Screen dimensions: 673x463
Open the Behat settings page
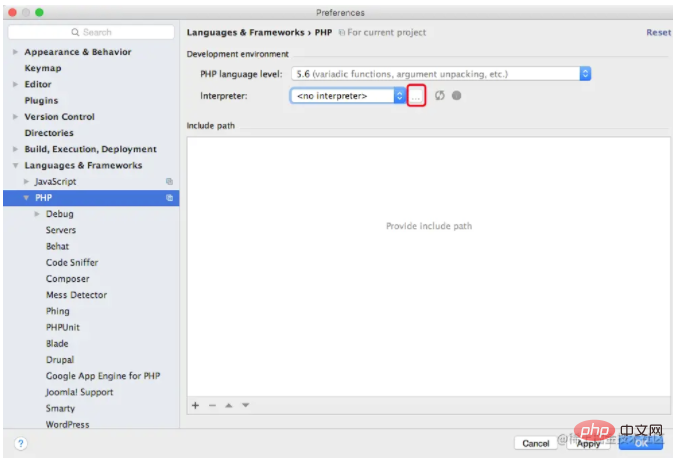pyautogui.click(x=58, y=246)
